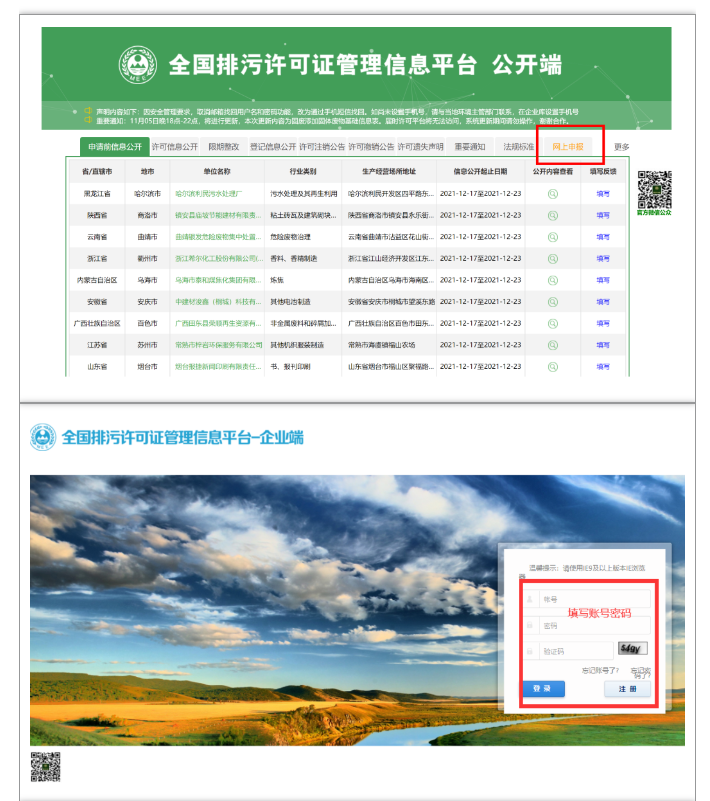Open the 重要通知 tab
This screenshot has height=801, width=710.
(469, 147)
